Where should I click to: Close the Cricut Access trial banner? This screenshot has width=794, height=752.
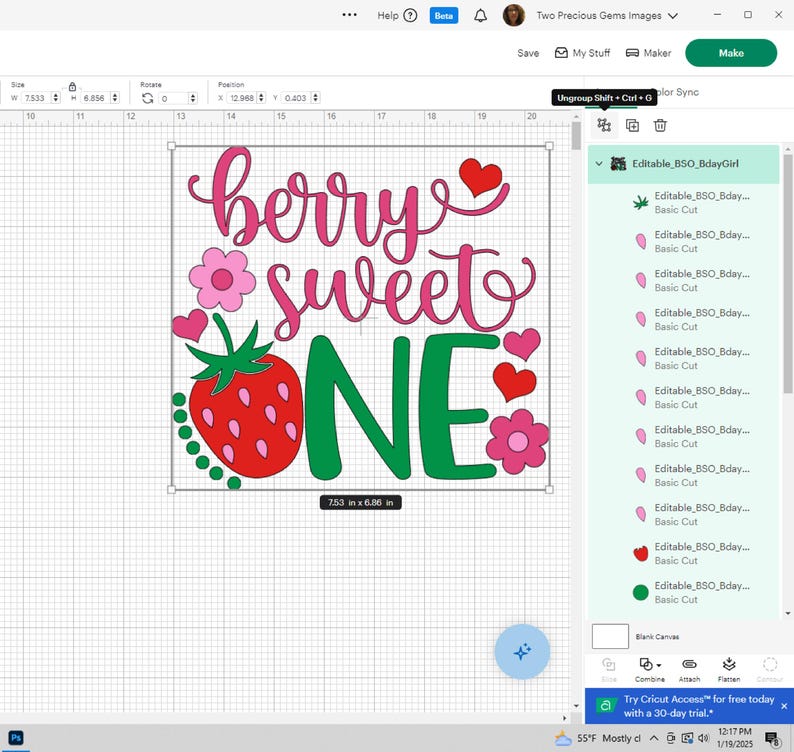pyautogui.click(x=784, y=706)
